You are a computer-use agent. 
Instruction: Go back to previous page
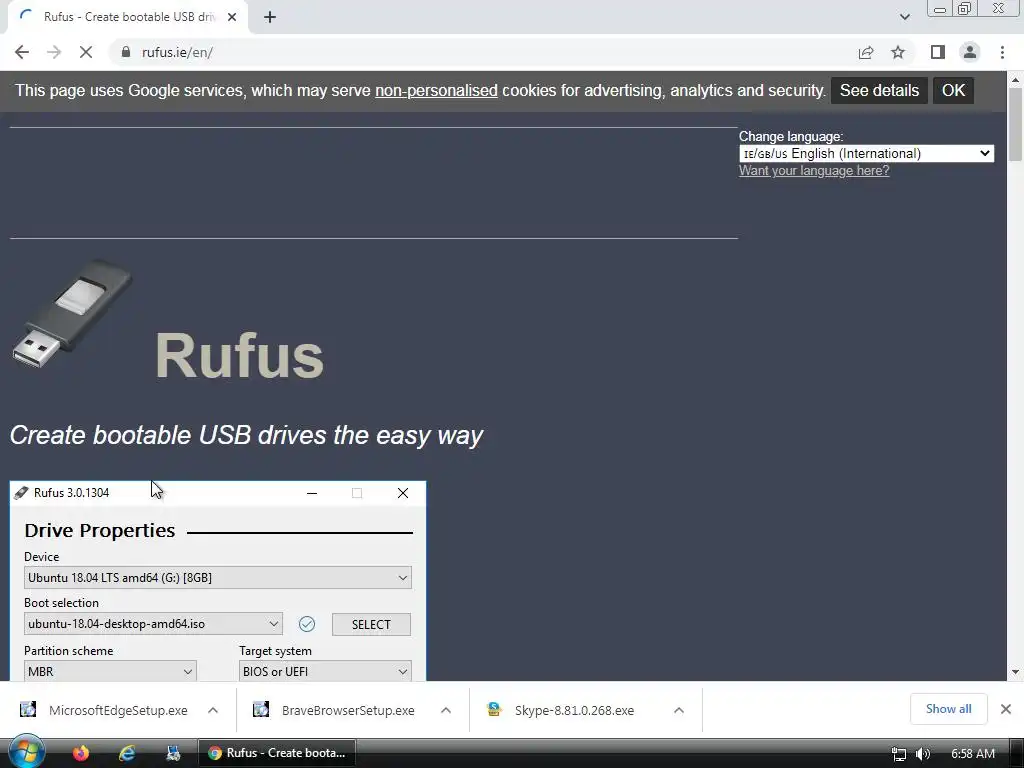(22, 52)
